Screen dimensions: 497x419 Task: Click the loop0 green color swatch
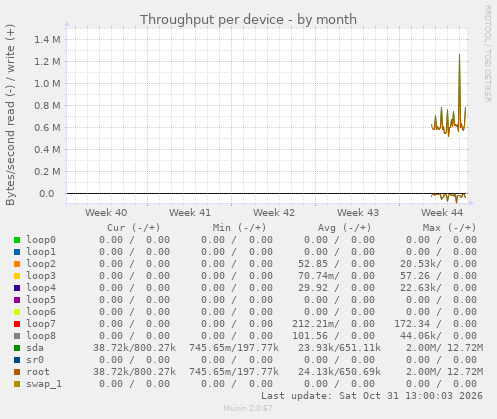click(17, 240)
